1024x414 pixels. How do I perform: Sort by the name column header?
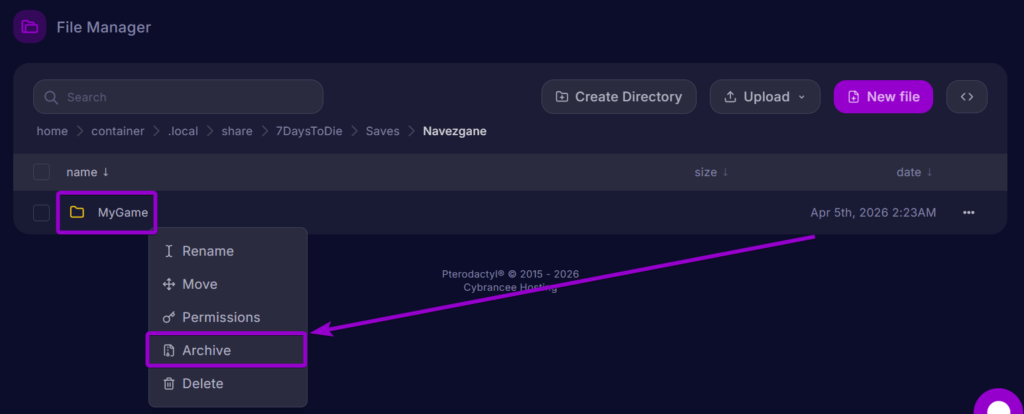click(82, 172)
